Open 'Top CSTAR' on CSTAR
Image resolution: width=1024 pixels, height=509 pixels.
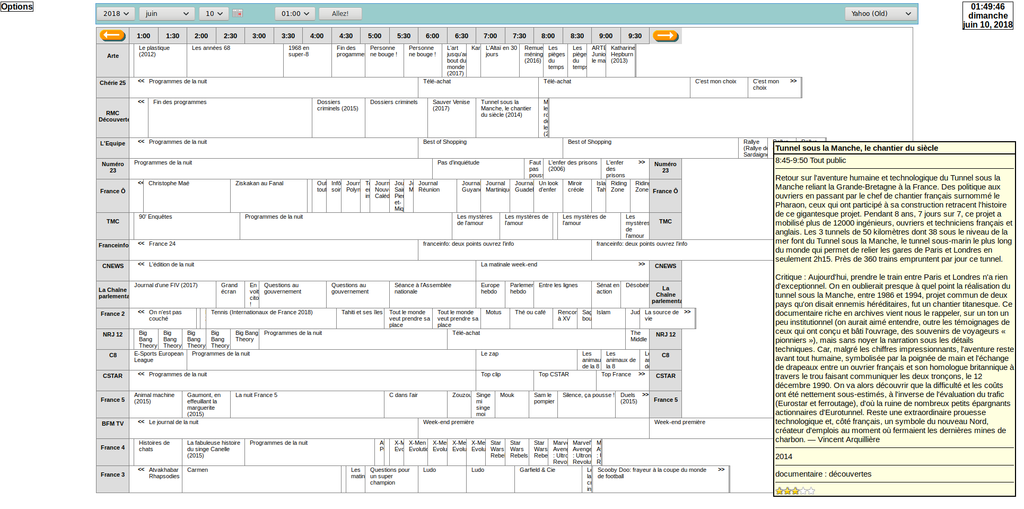tap(563, 380)
